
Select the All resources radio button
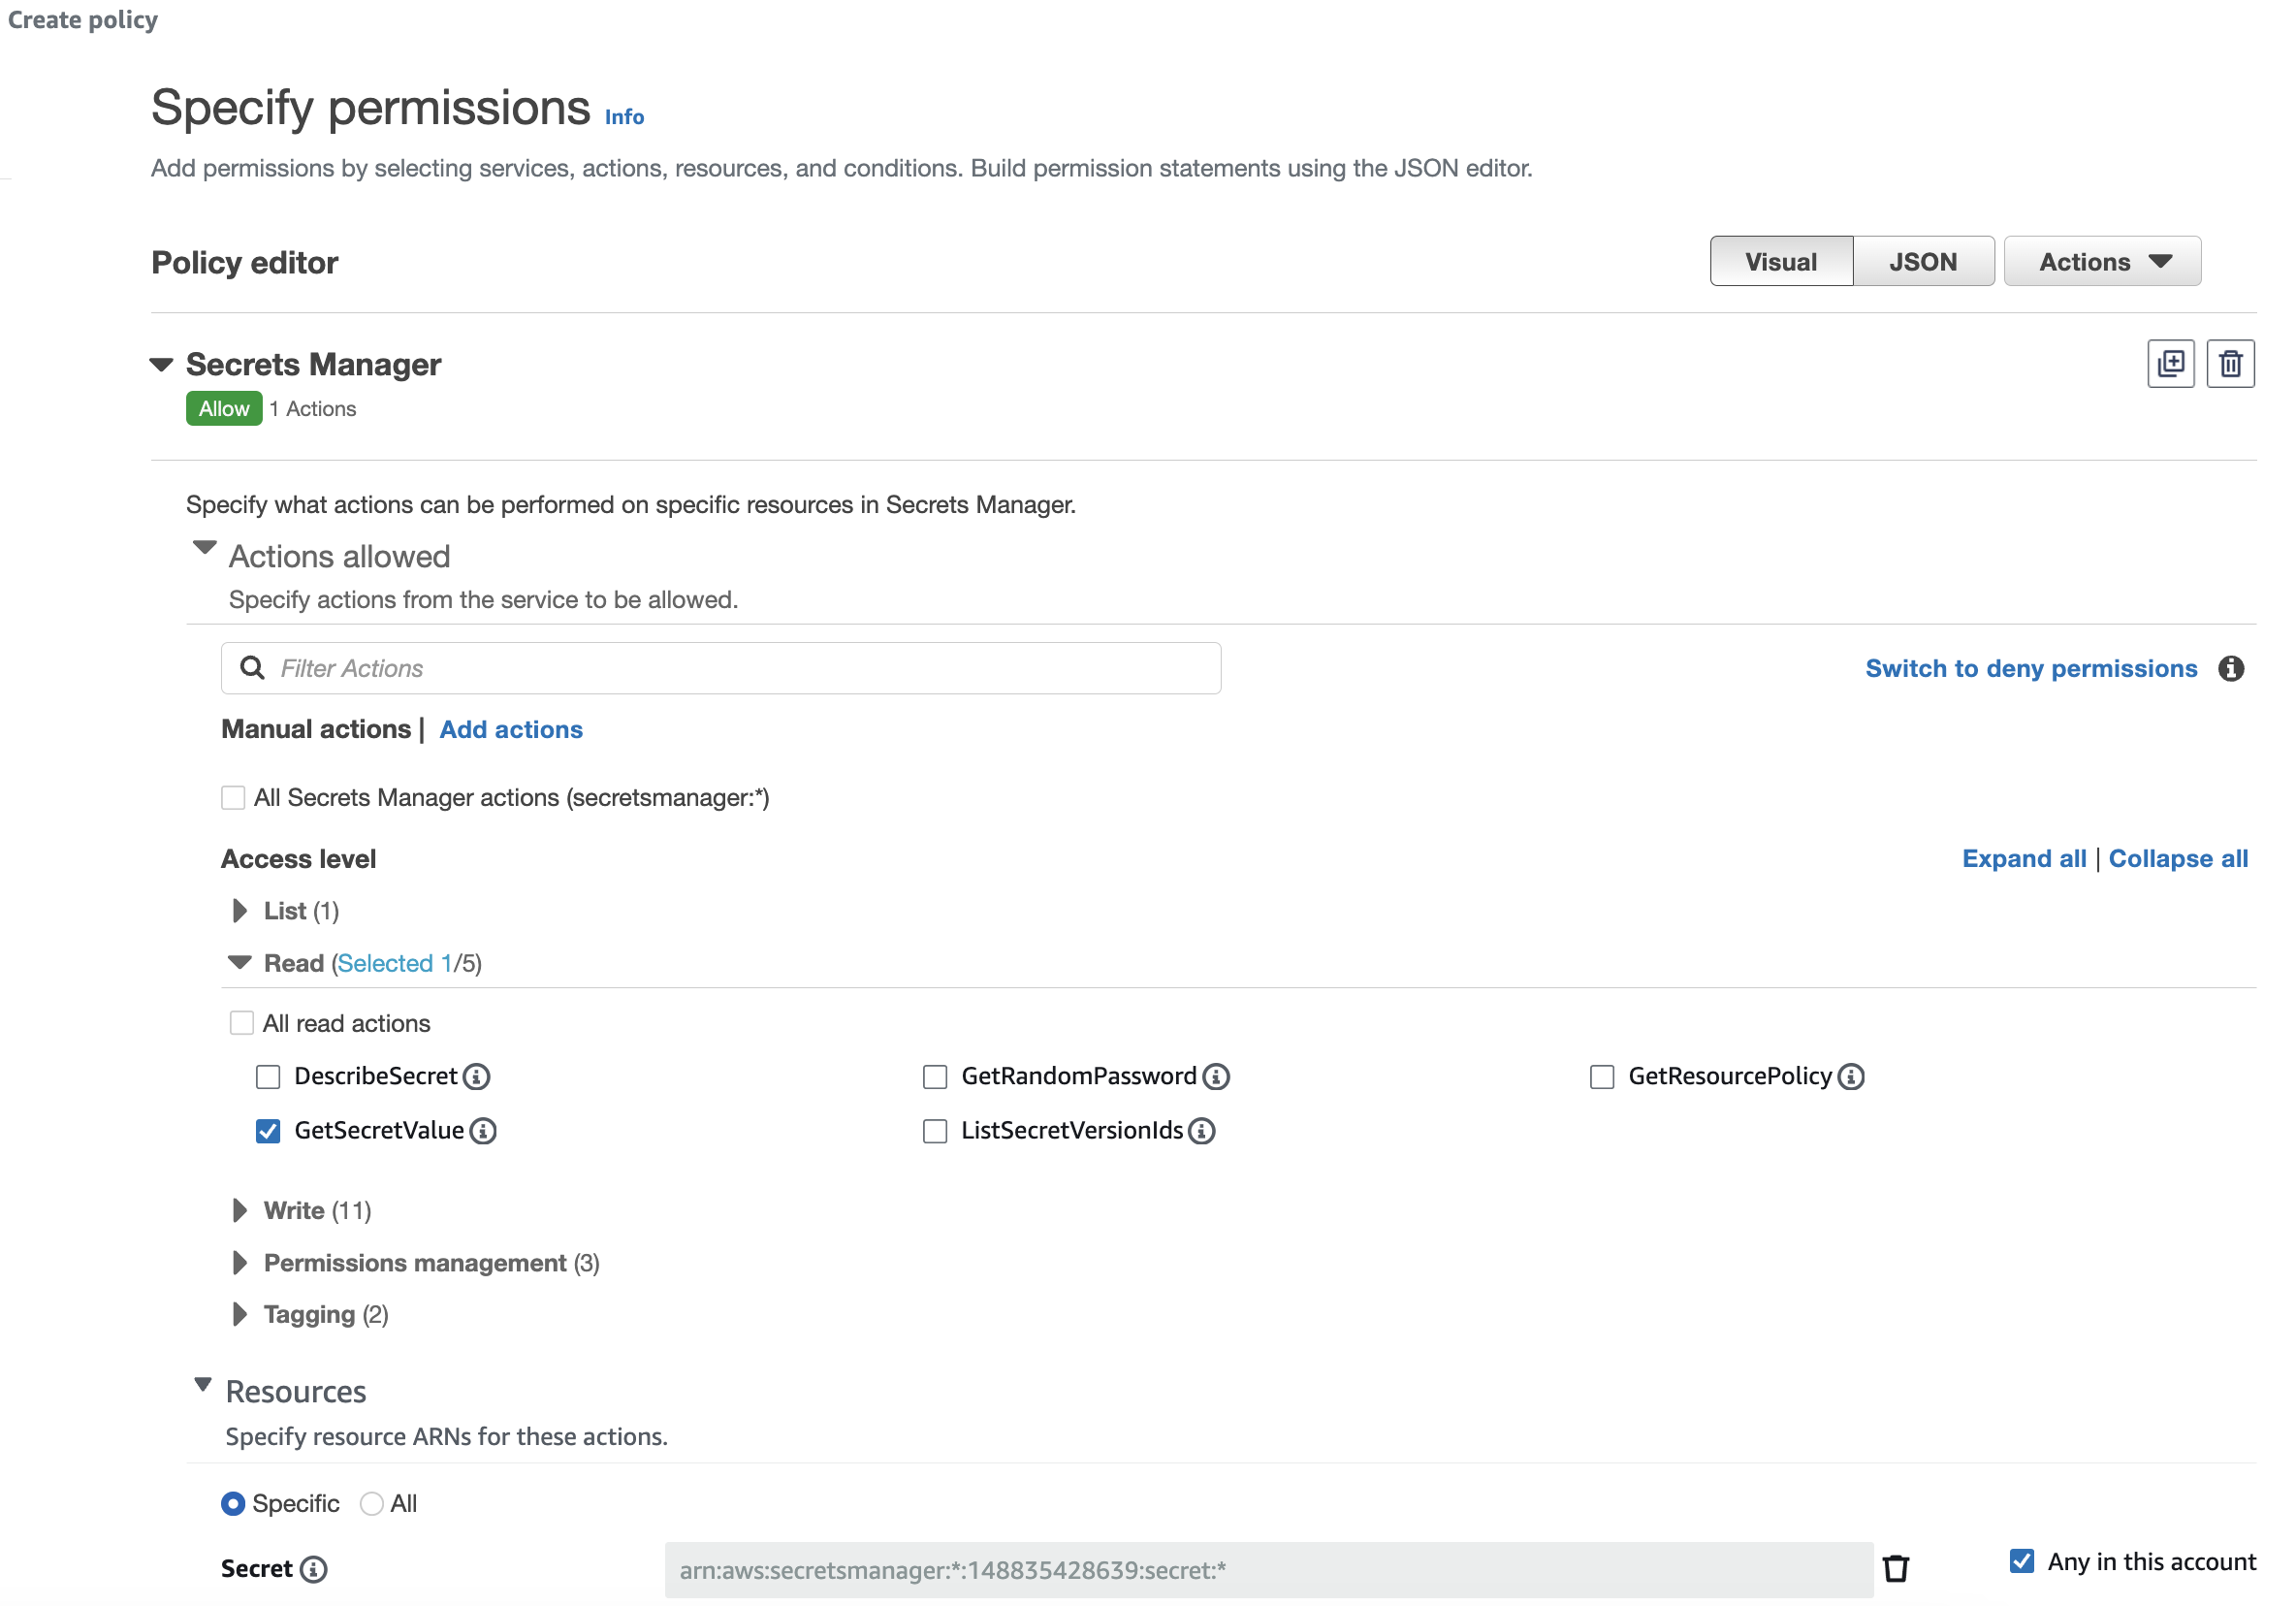(x=372, y=1503)
